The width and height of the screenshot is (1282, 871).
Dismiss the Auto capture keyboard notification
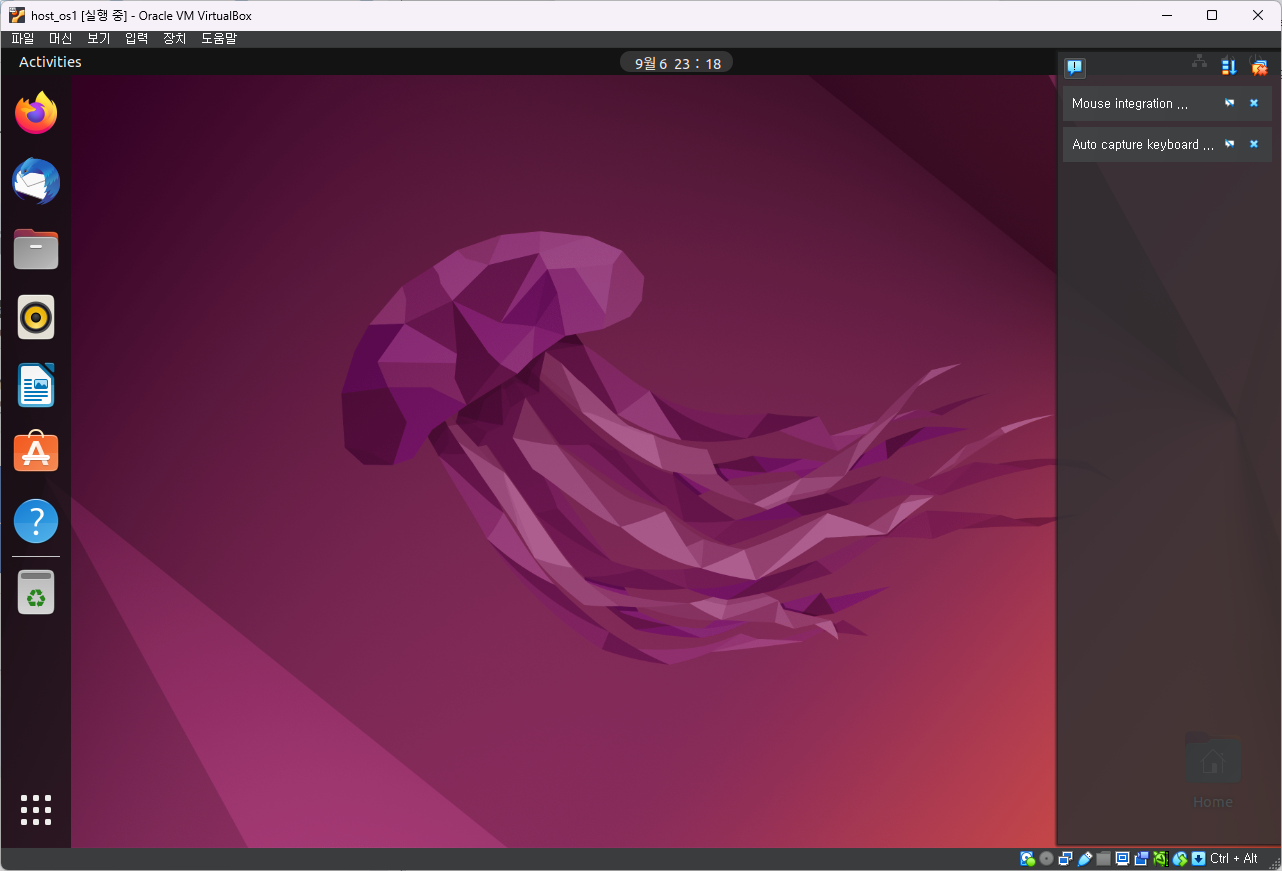pos(1254,144)
